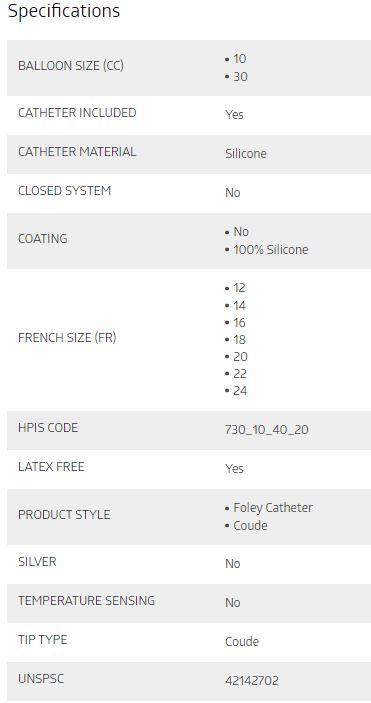
Task: Select the UNSPSC code 42142702
Action: 252,681
